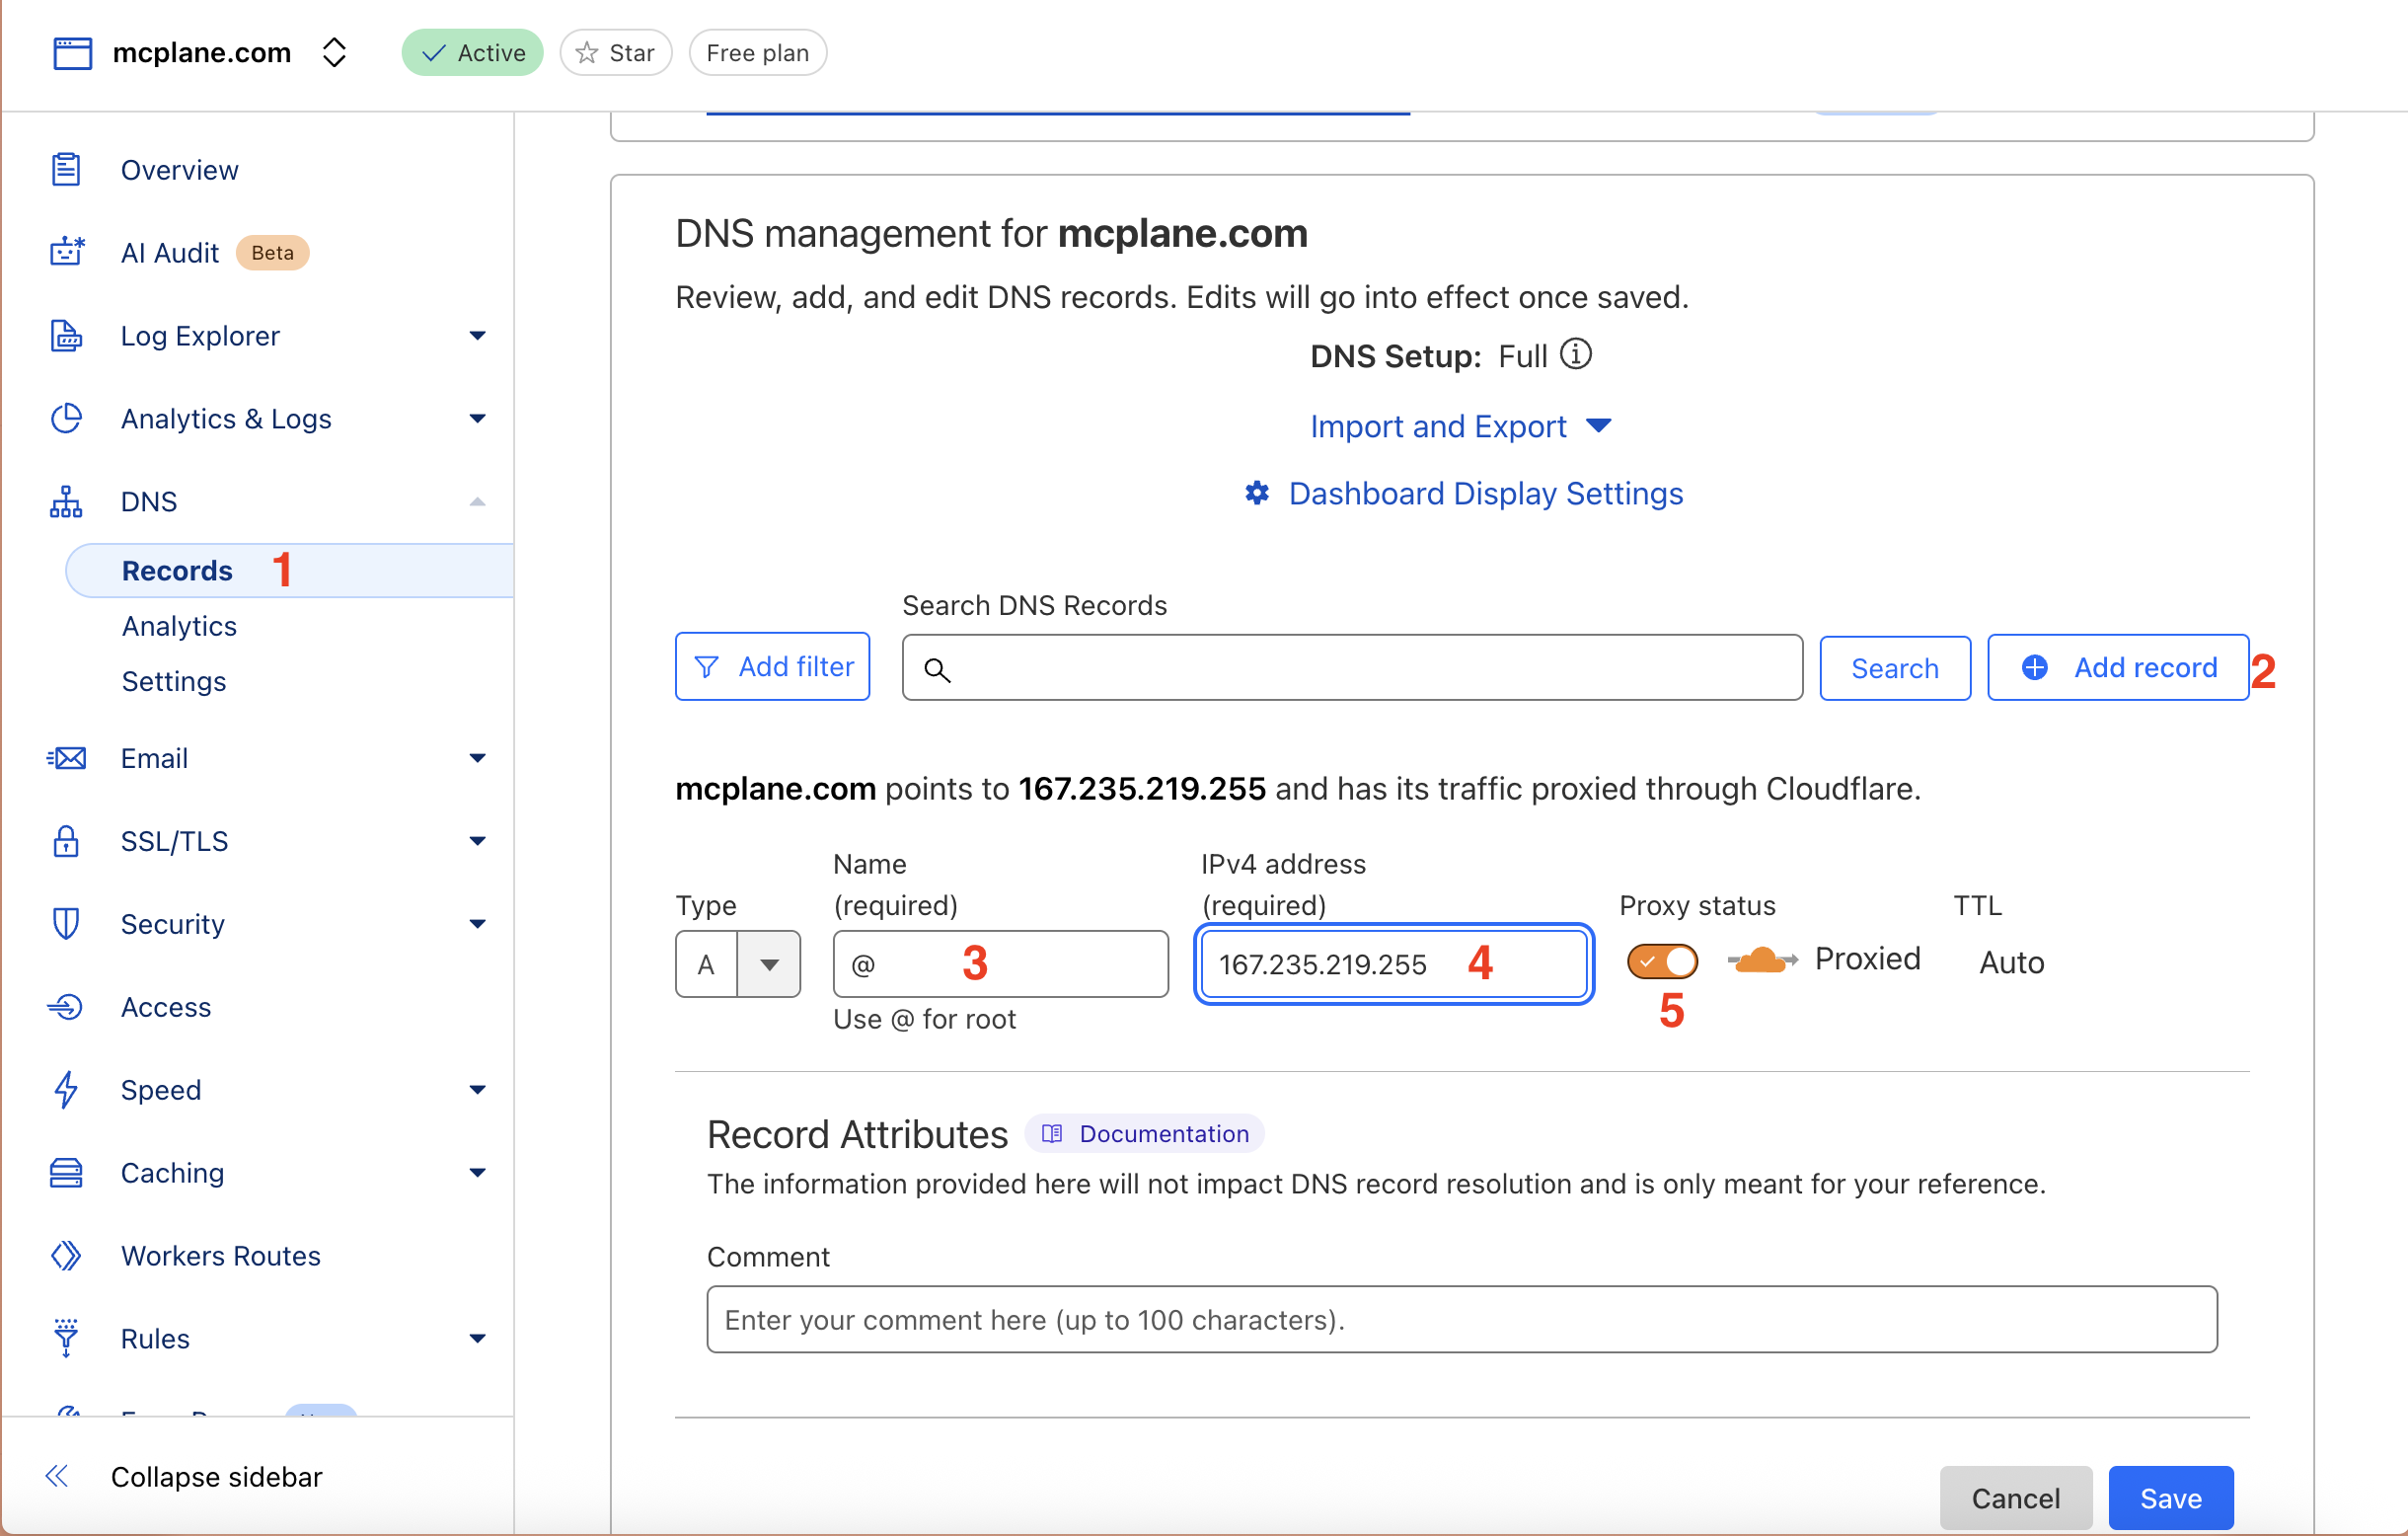Expand the SSL/TLS menu arrow

477,841
